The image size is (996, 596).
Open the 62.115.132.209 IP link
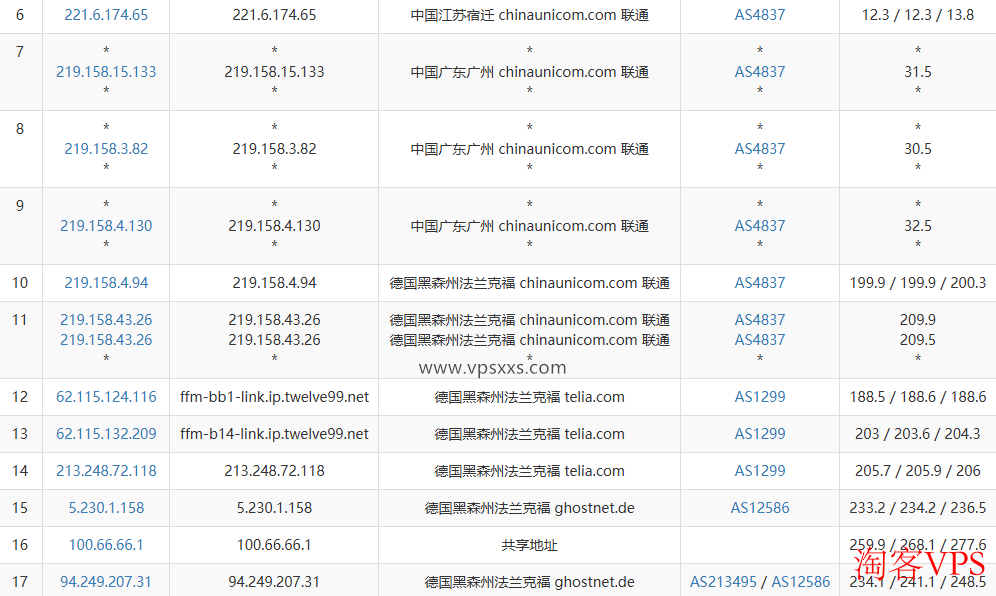[106, 434]
